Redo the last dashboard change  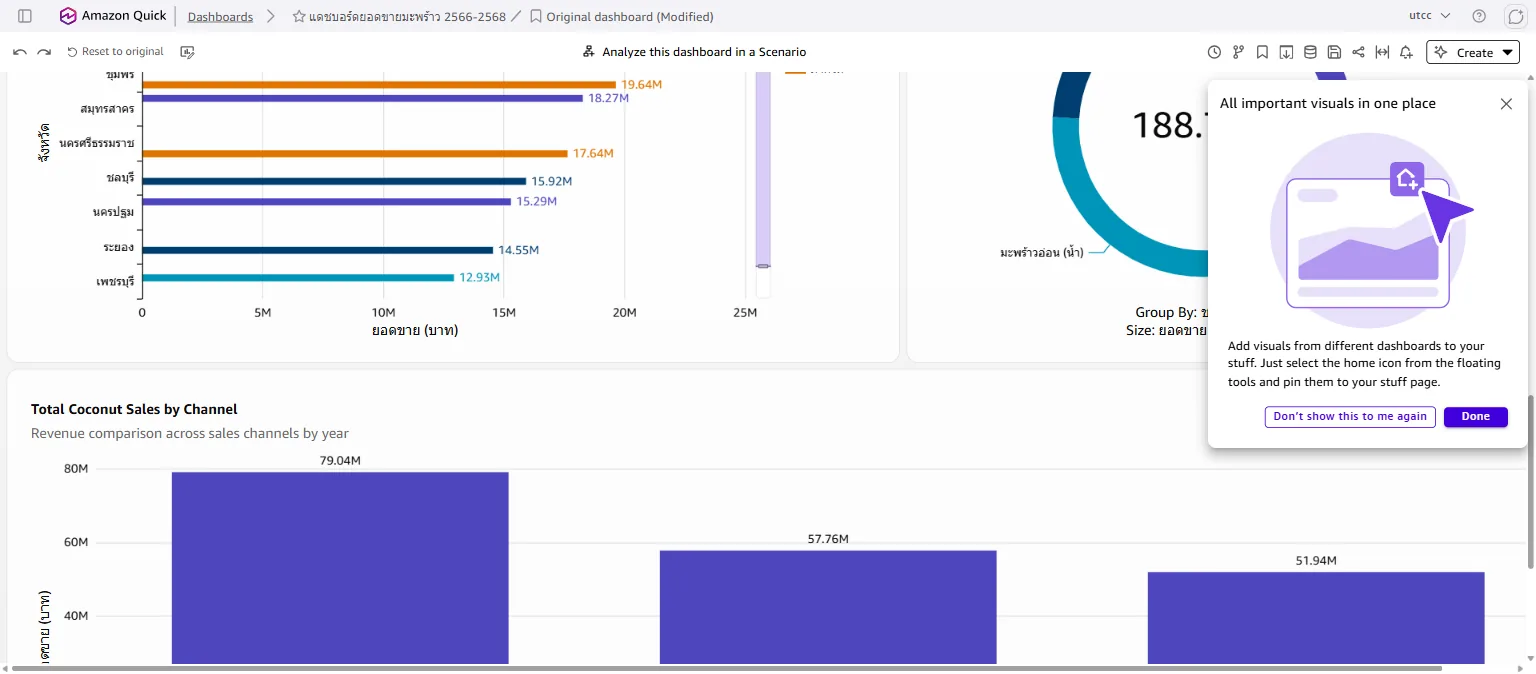(x=44, y=52)
